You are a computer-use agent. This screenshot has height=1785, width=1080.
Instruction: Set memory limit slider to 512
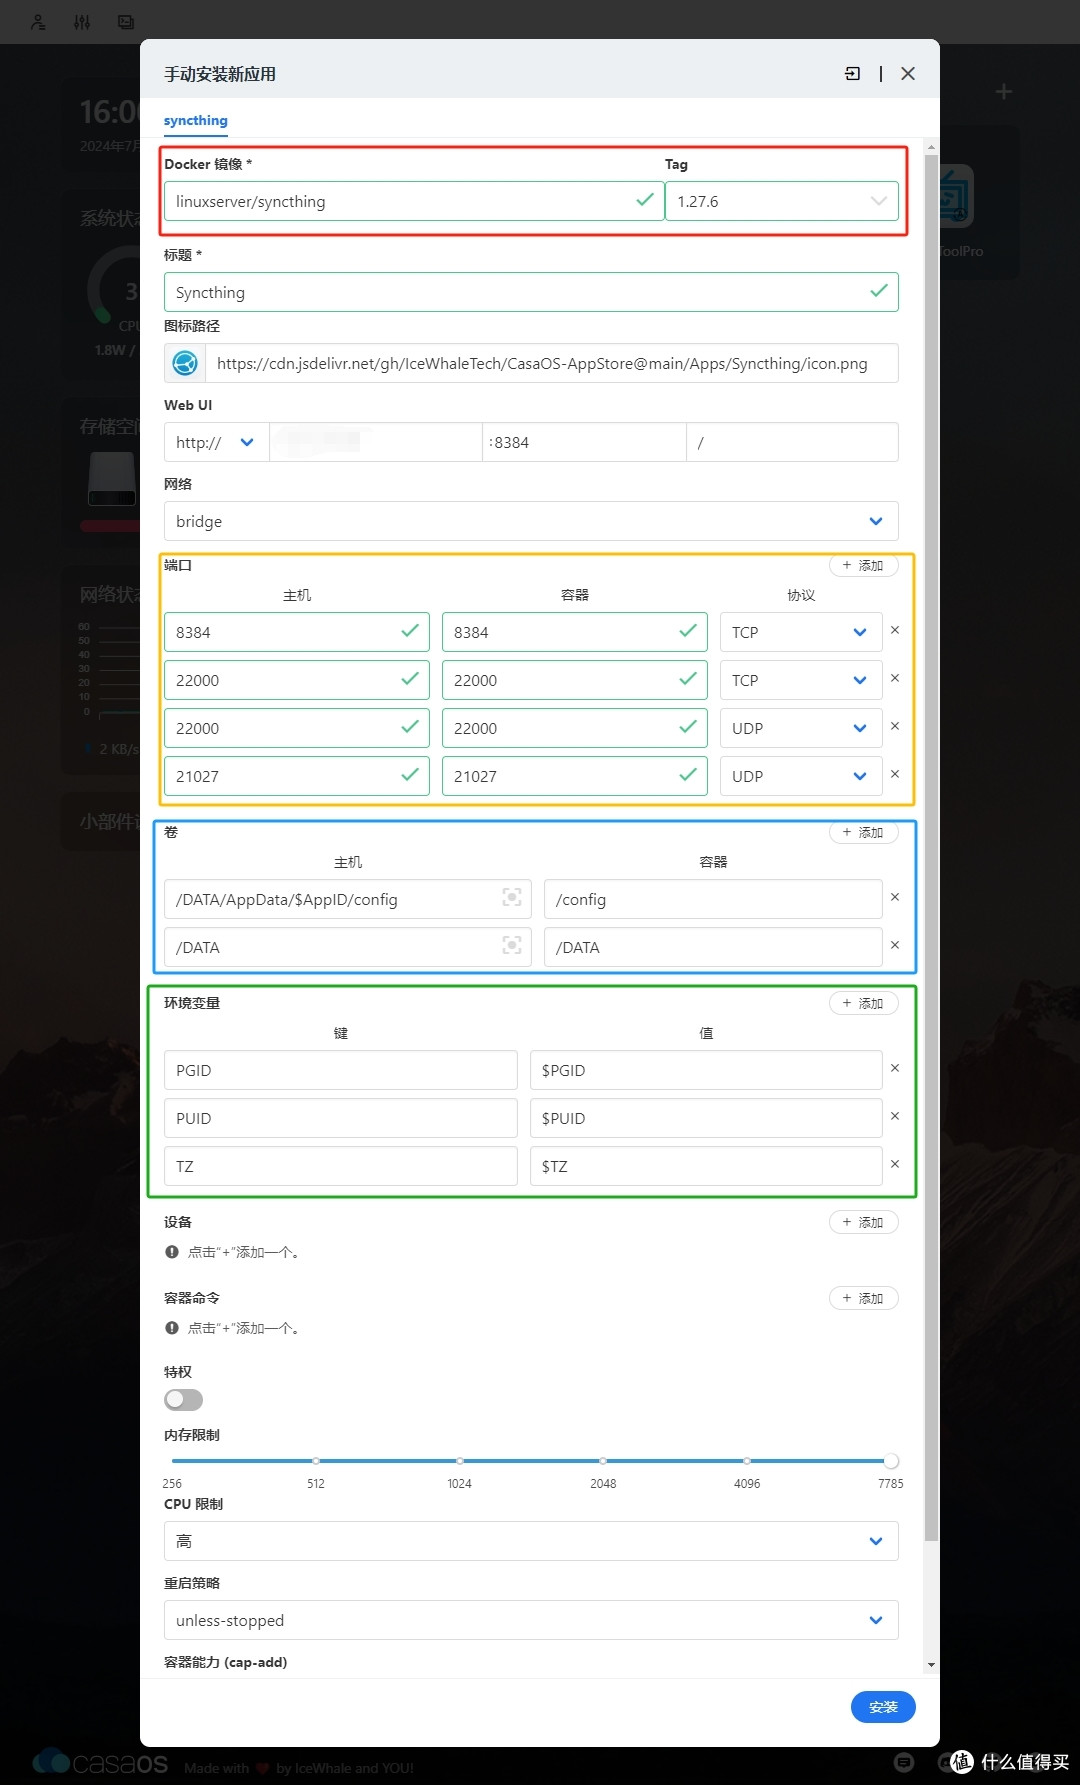316,1461
